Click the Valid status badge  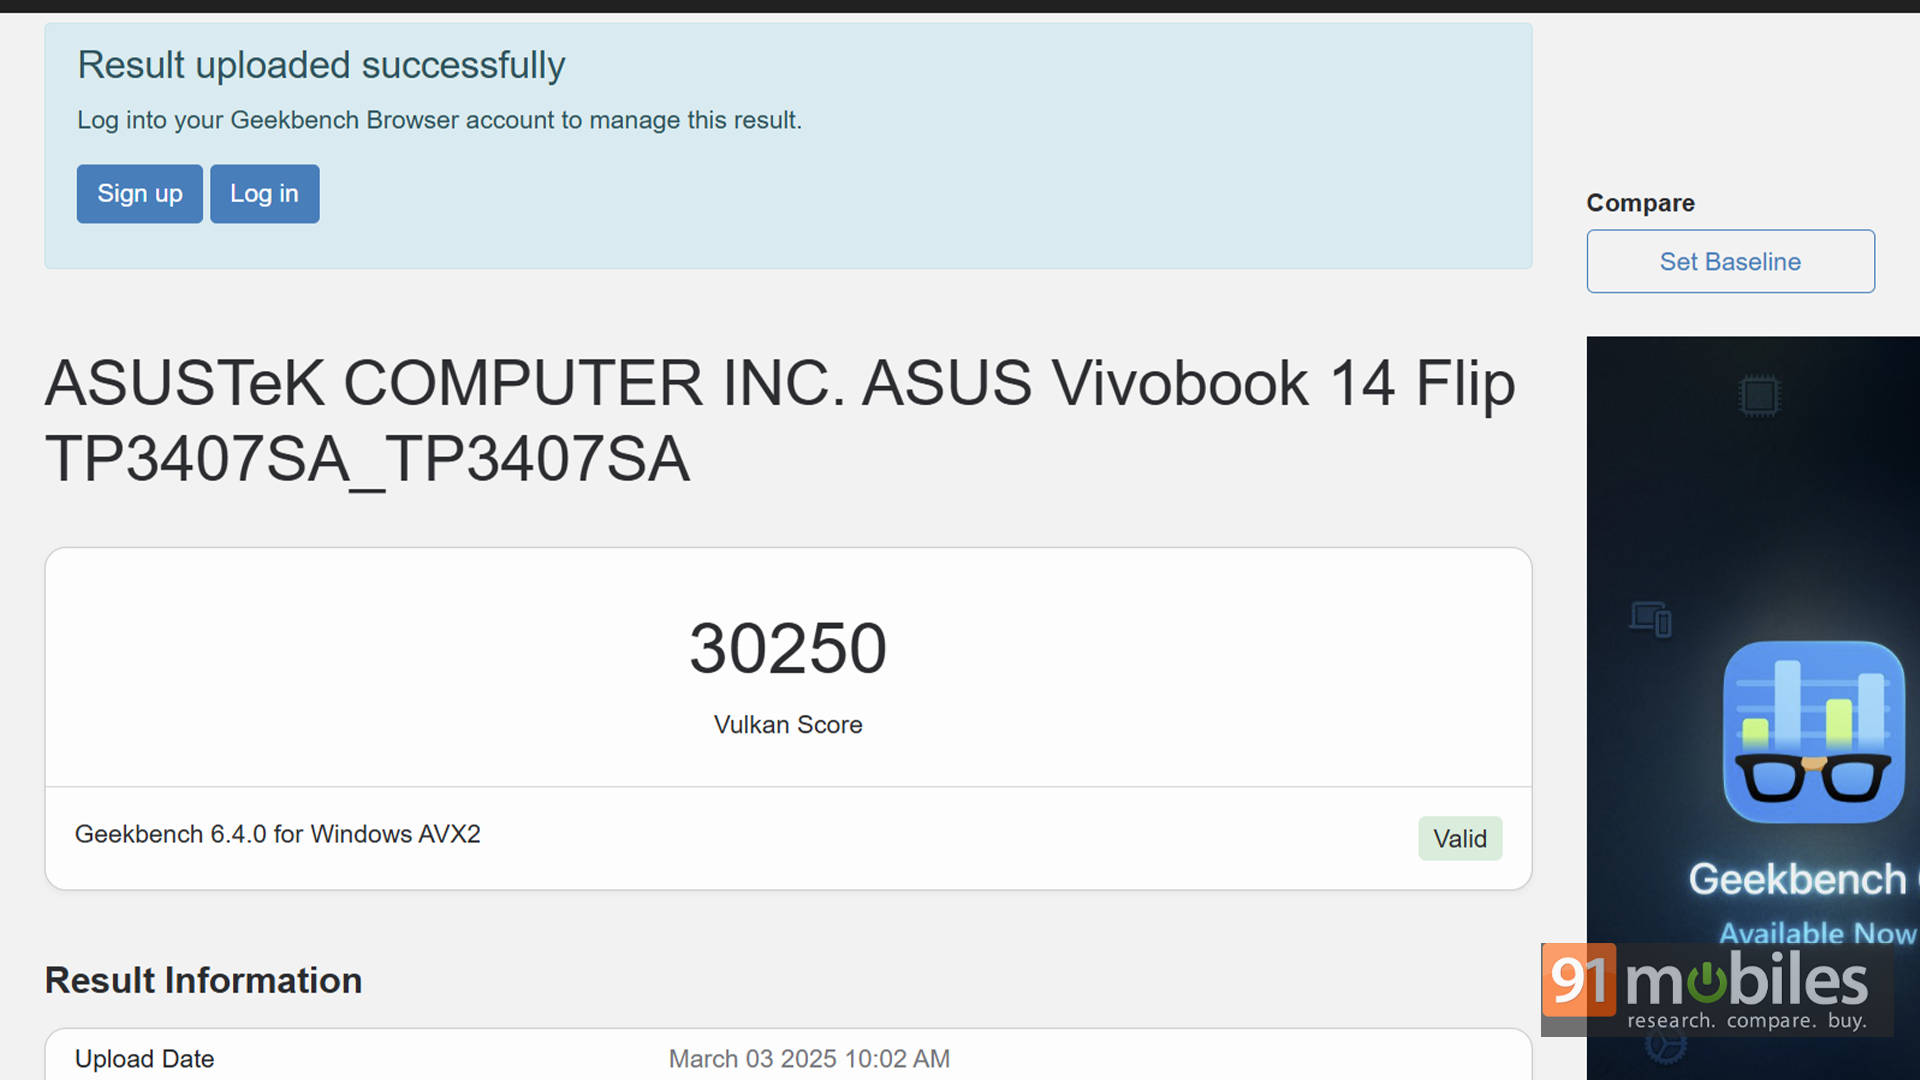click(1459, 839)
